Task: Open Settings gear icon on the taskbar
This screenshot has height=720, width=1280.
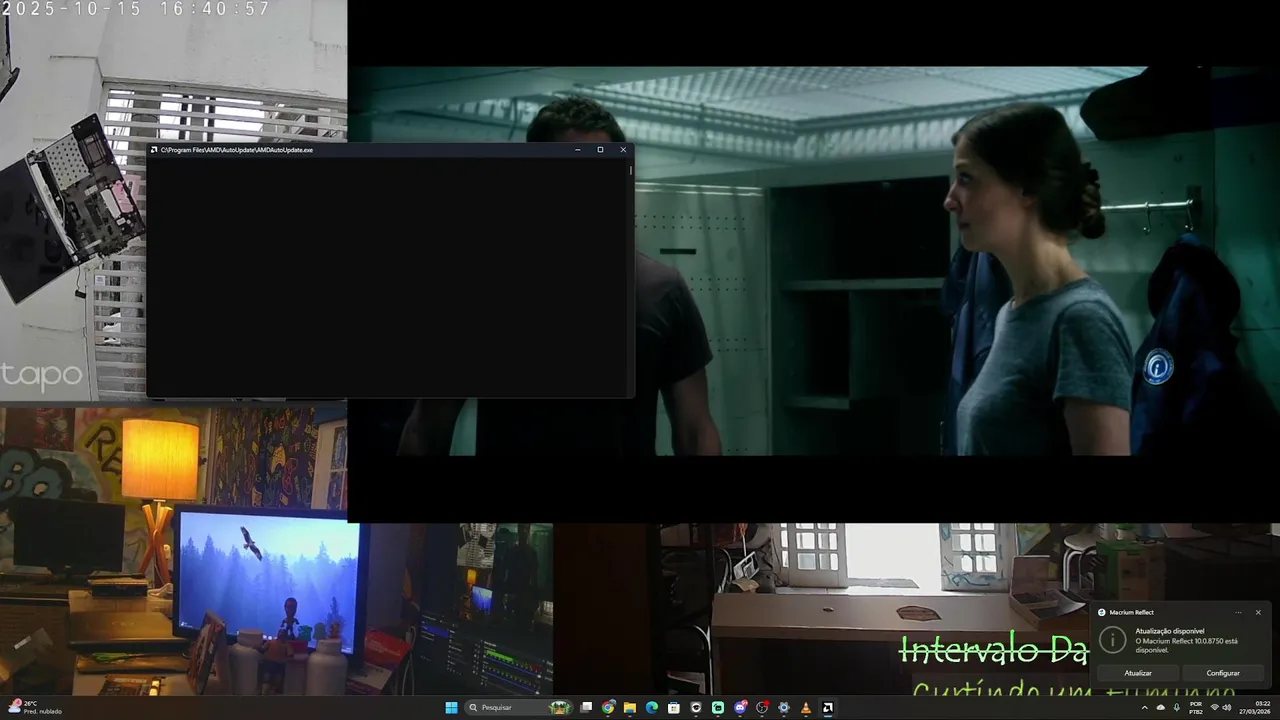Action: pos(784,708)
